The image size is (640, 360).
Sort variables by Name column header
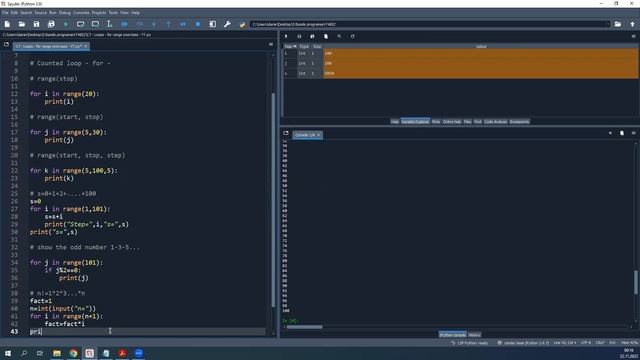click(x=290, y=47)
